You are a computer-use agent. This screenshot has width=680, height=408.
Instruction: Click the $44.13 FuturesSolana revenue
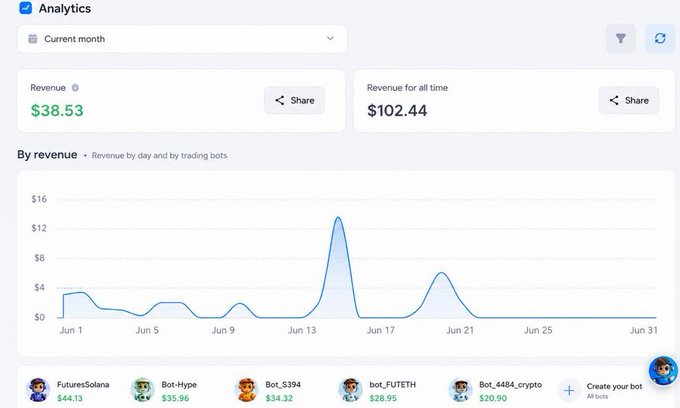(70, 398)
